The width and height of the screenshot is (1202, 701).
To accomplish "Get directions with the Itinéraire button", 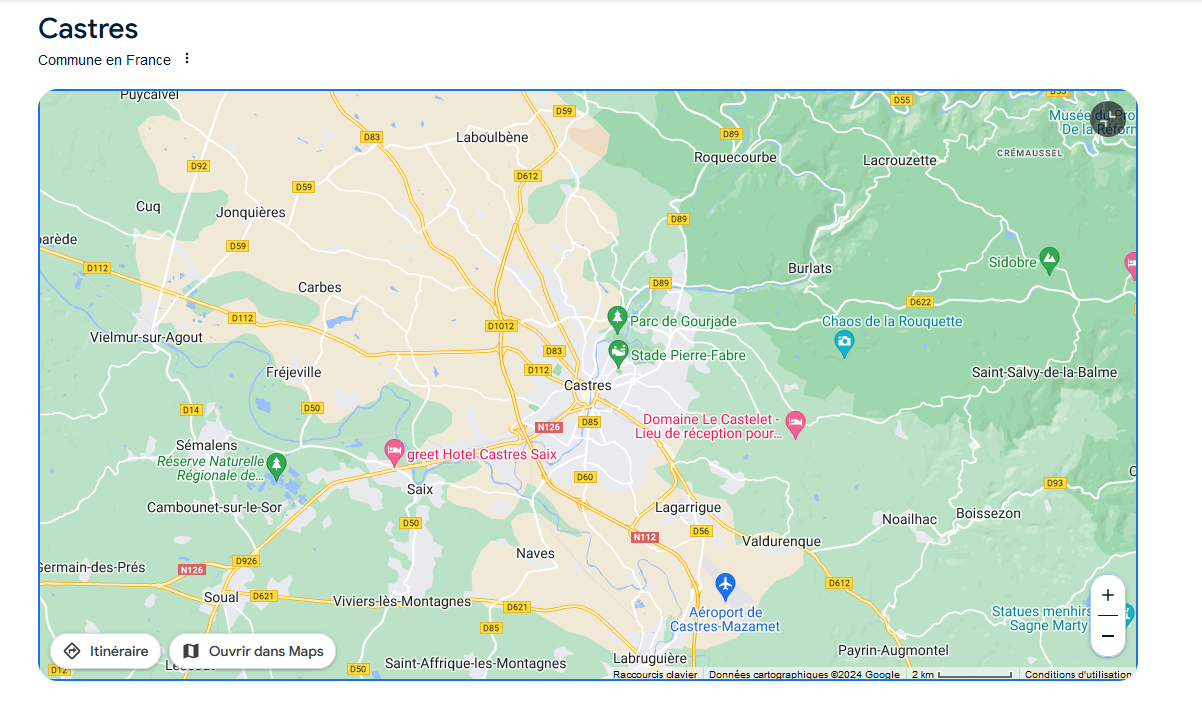I will pos(105,651).
